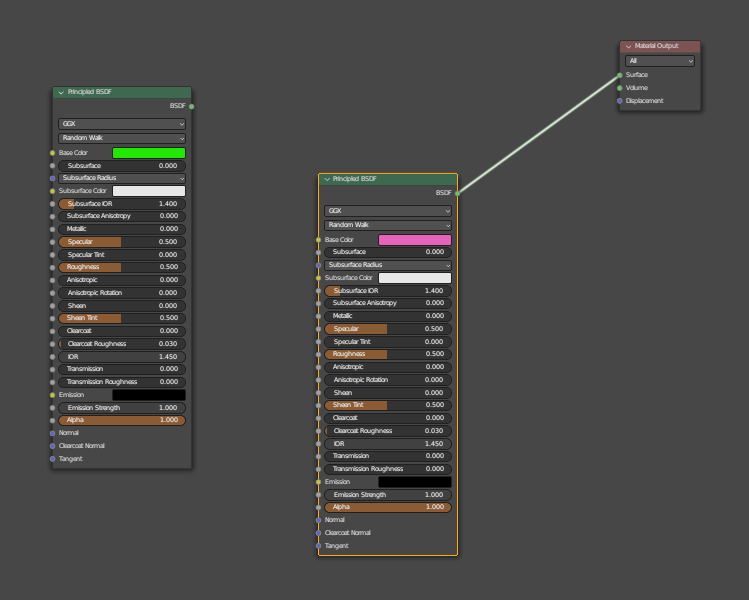Open GGX distribution dropdown in pink node
Screen dimensions: 749x600
click(x=388, y=211)
